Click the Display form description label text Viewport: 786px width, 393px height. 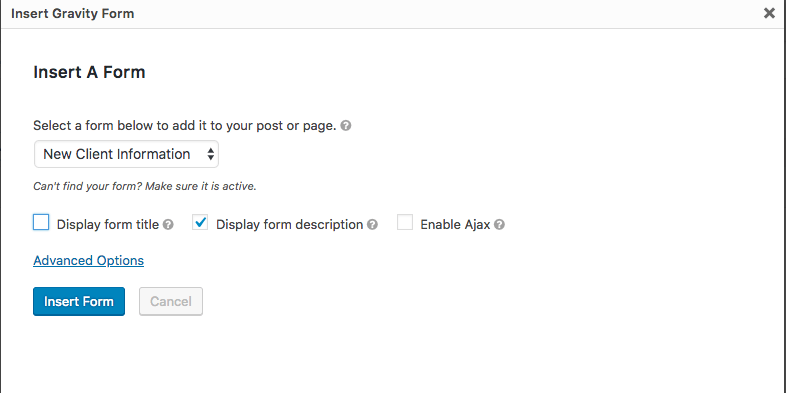click(289, 225)
